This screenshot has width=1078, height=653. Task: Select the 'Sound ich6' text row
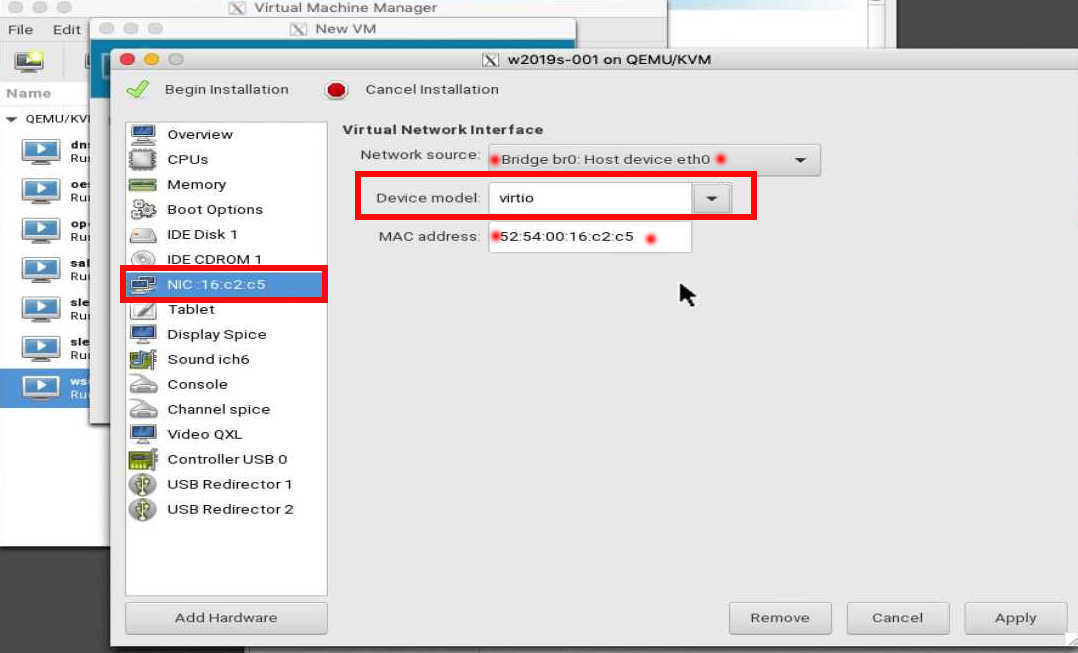(x=208, y=359)
